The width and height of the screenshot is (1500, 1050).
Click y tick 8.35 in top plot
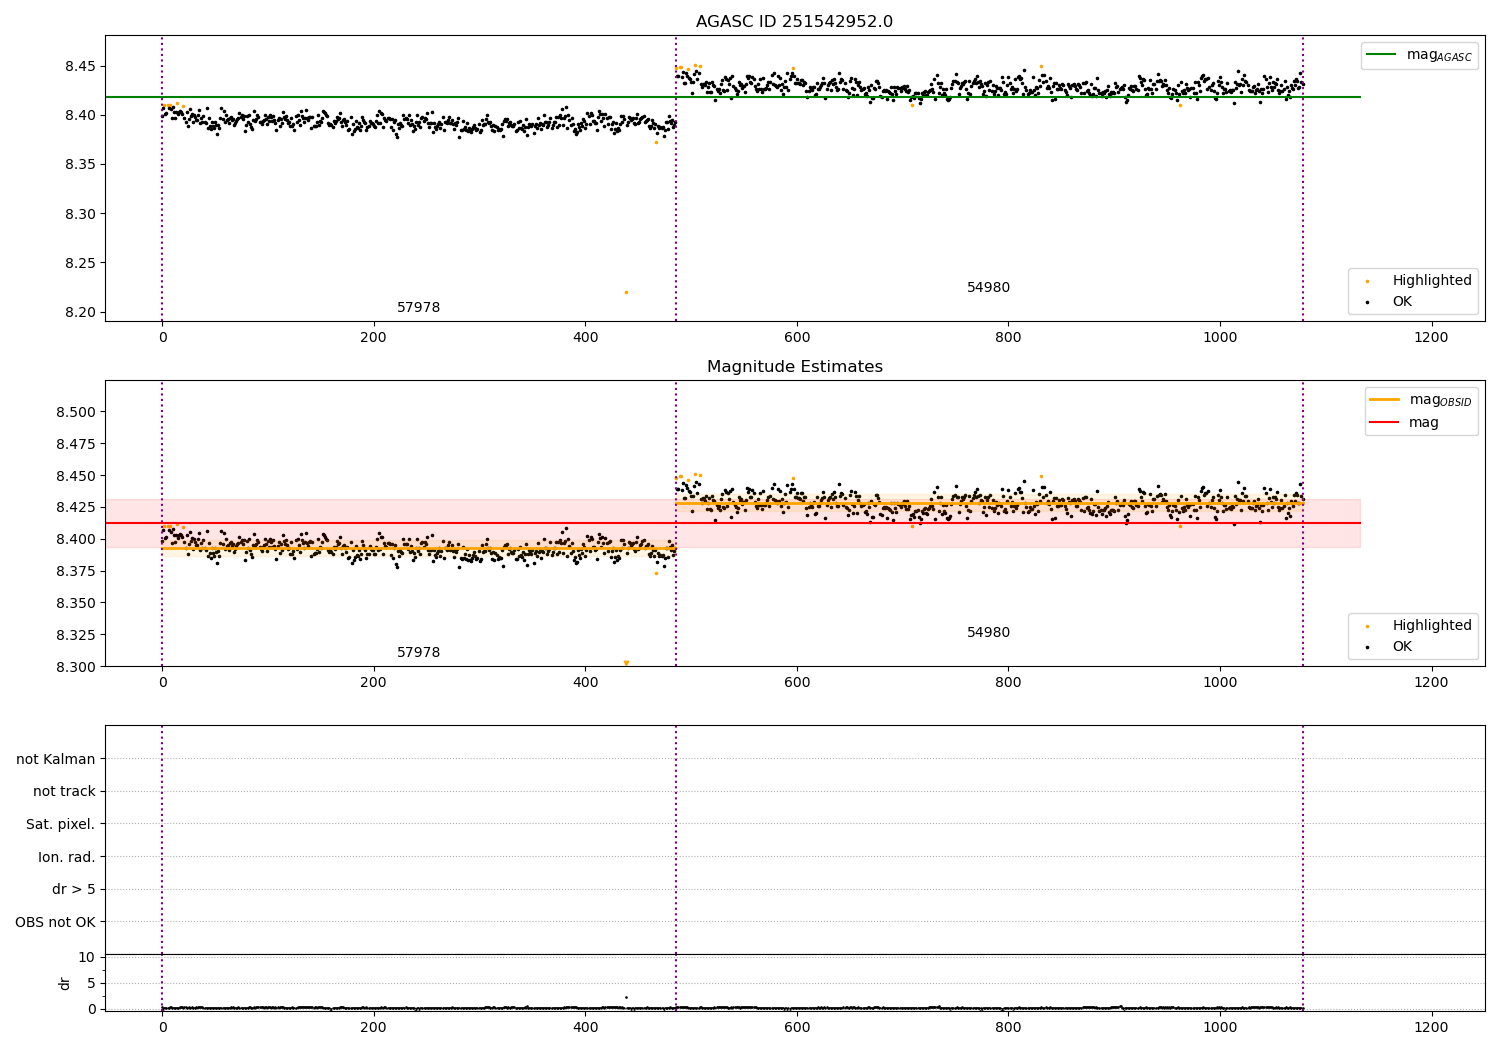(x=79, y=165)
